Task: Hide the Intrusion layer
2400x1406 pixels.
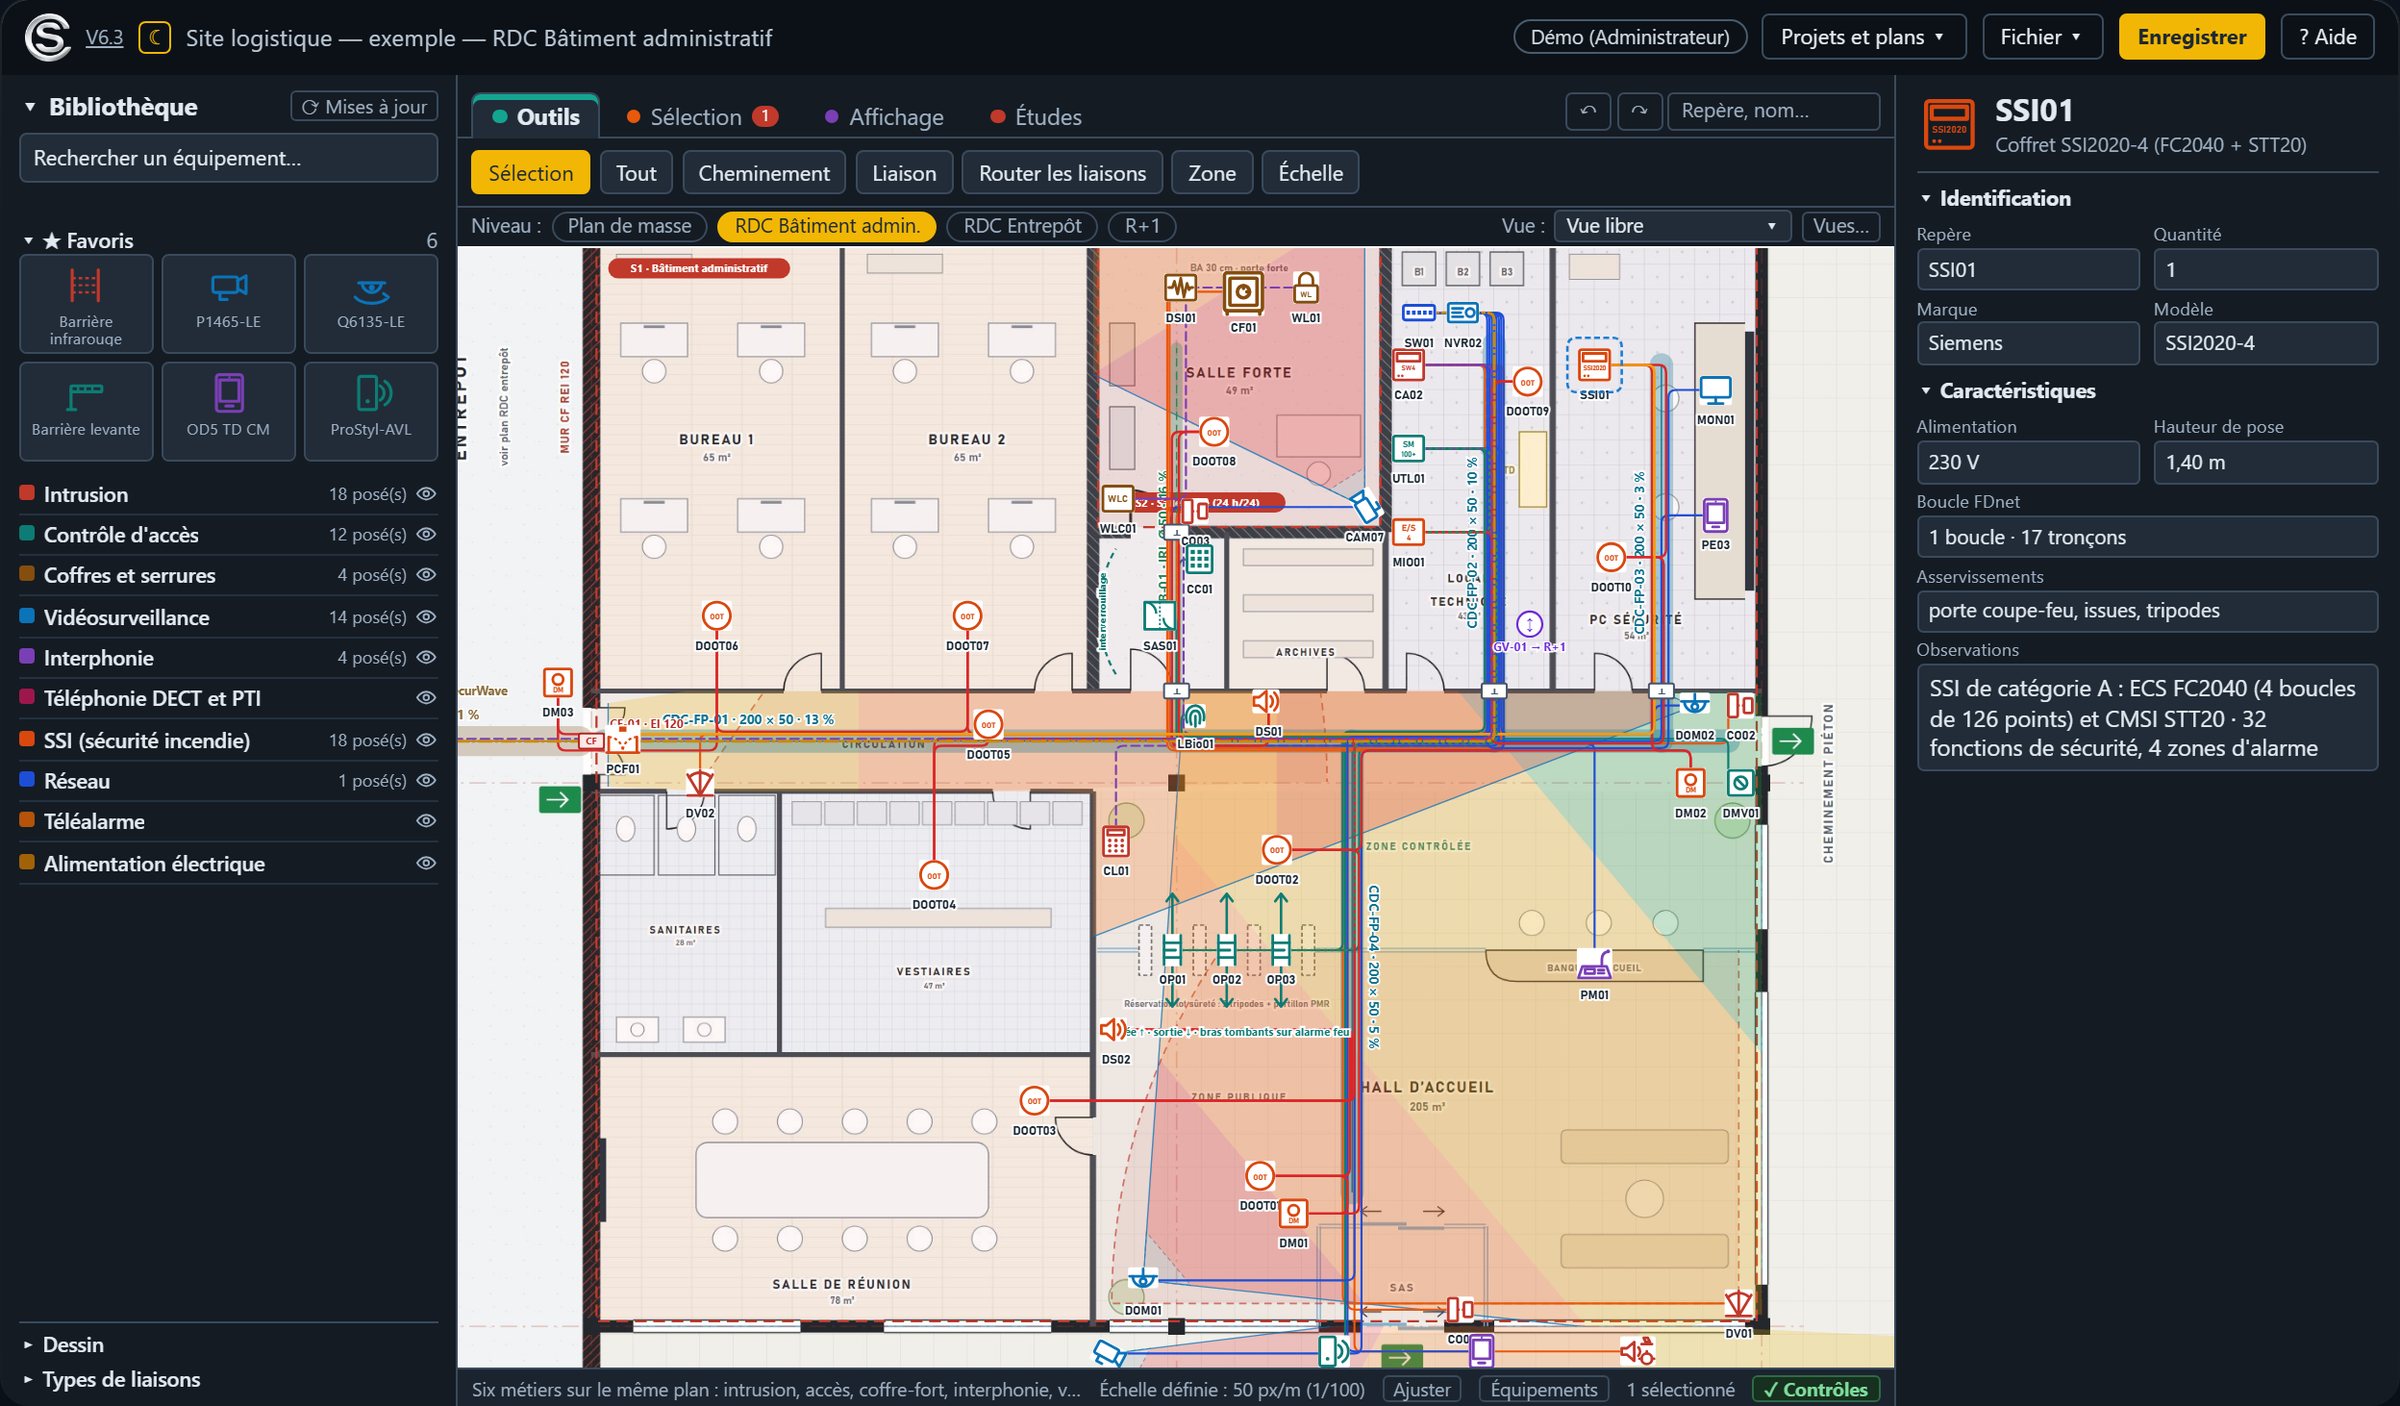Action: point(426,494)
